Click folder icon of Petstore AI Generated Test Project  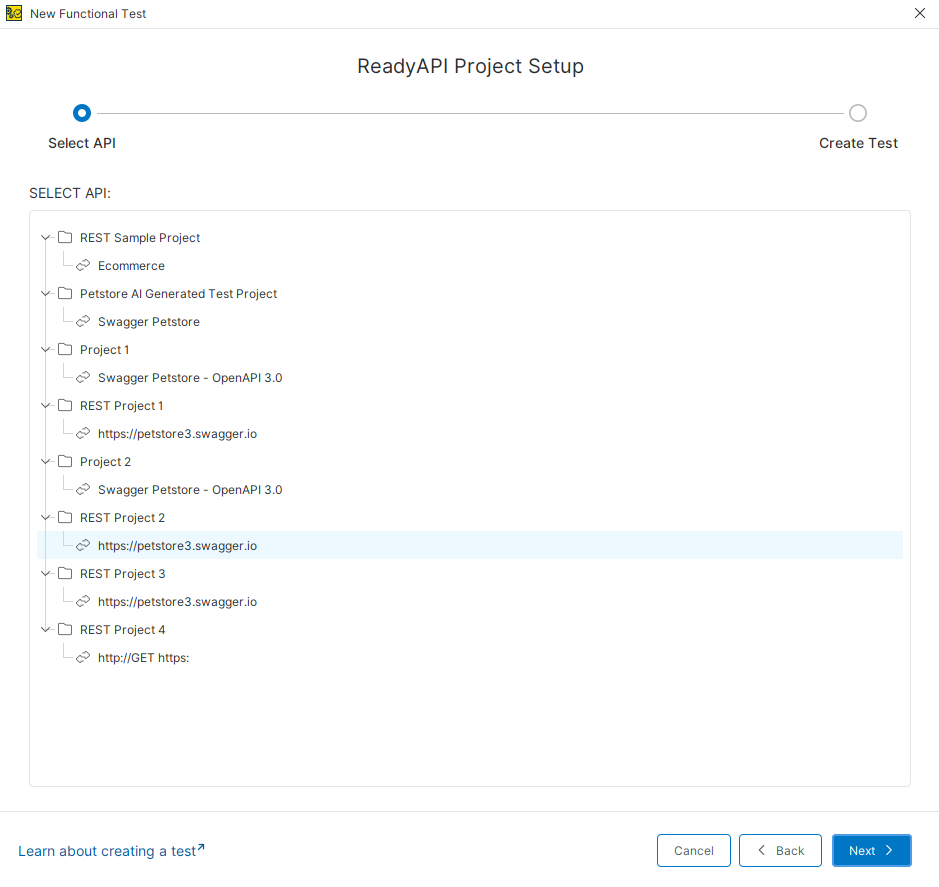coord(65,293)
